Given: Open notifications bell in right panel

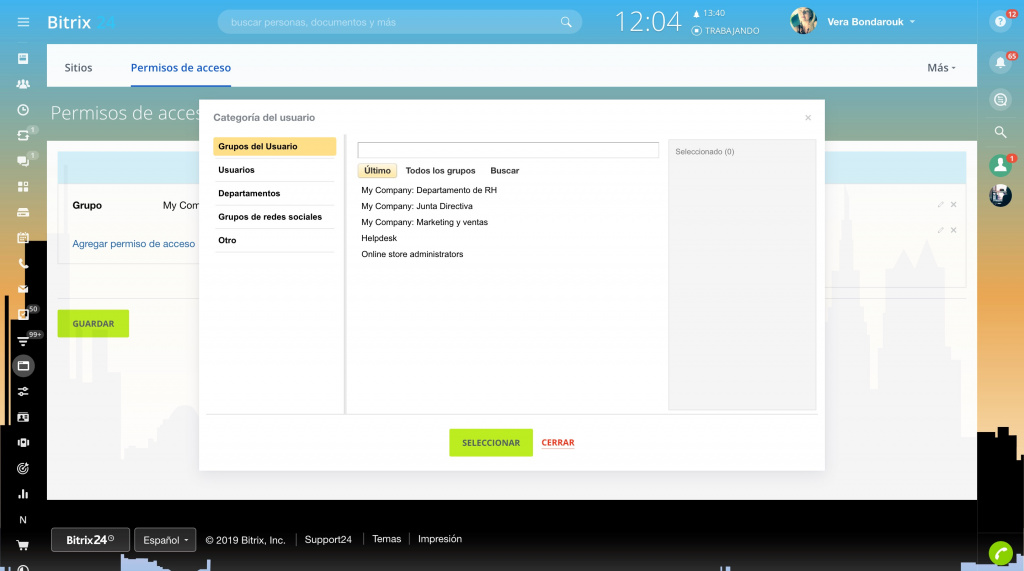Looking at the screenshot, I should (1000, 63).
